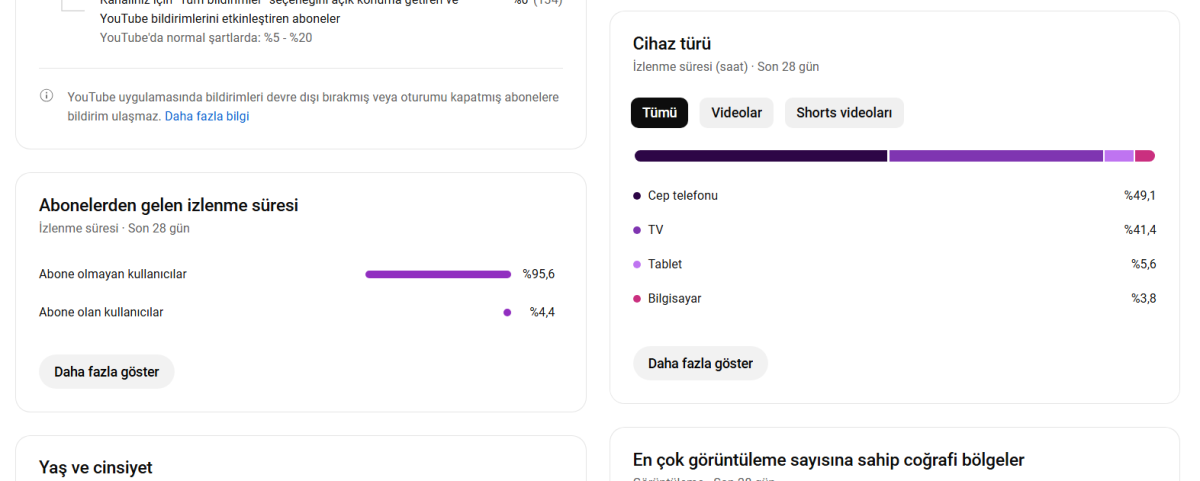Click the 'Bilgisayar' row label
Screen dimensions: 1200x481
(x=675, y=298)
